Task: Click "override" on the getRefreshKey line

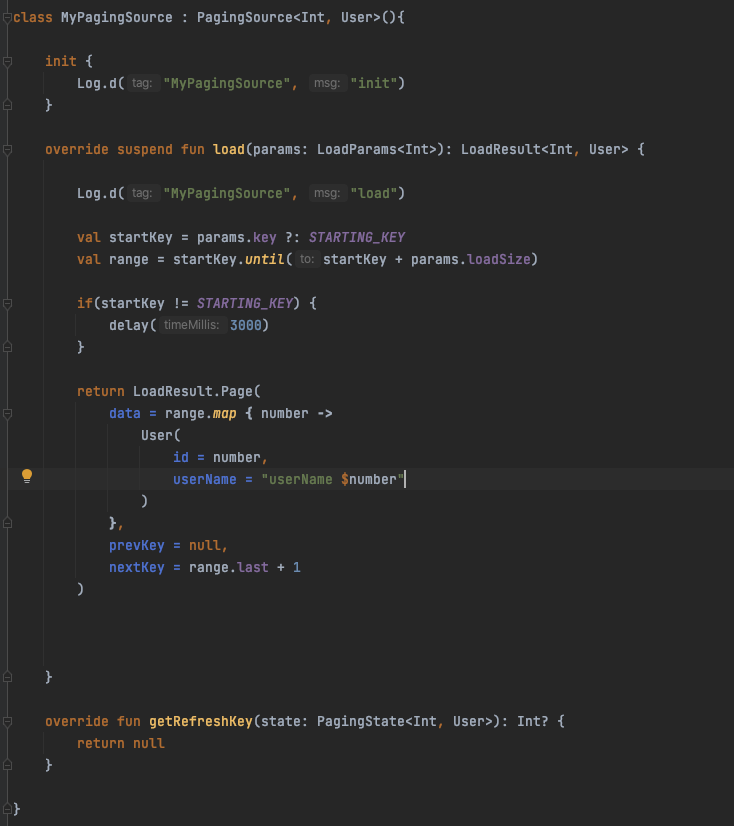Action: 76,721
